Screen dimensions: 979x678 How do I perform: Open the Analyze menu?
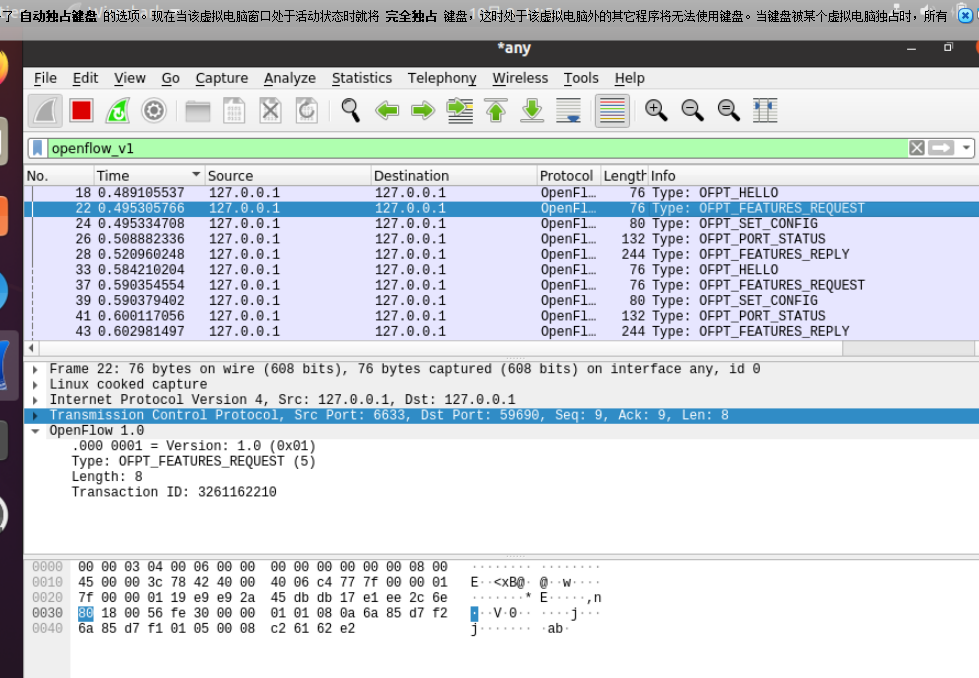tap(290, 78)
